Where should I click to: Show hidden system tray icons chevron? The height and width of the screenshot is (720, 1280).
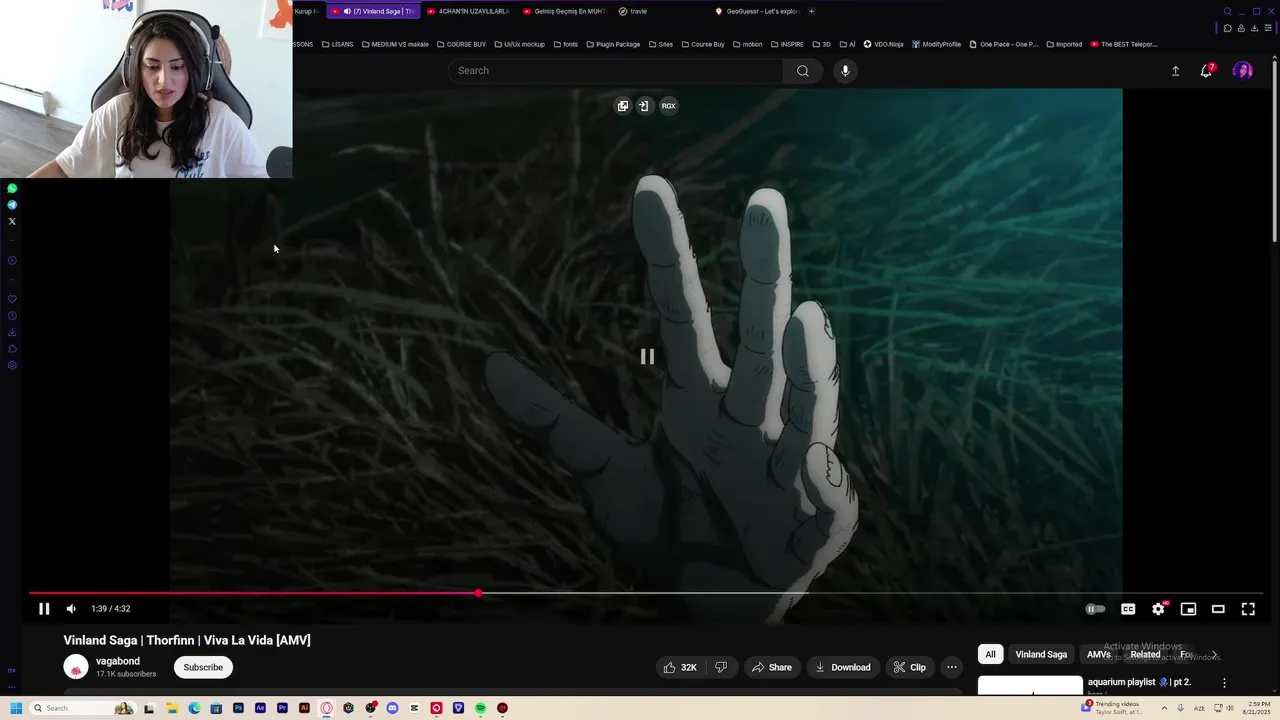pyautogui.click(x=1164, y=709)
